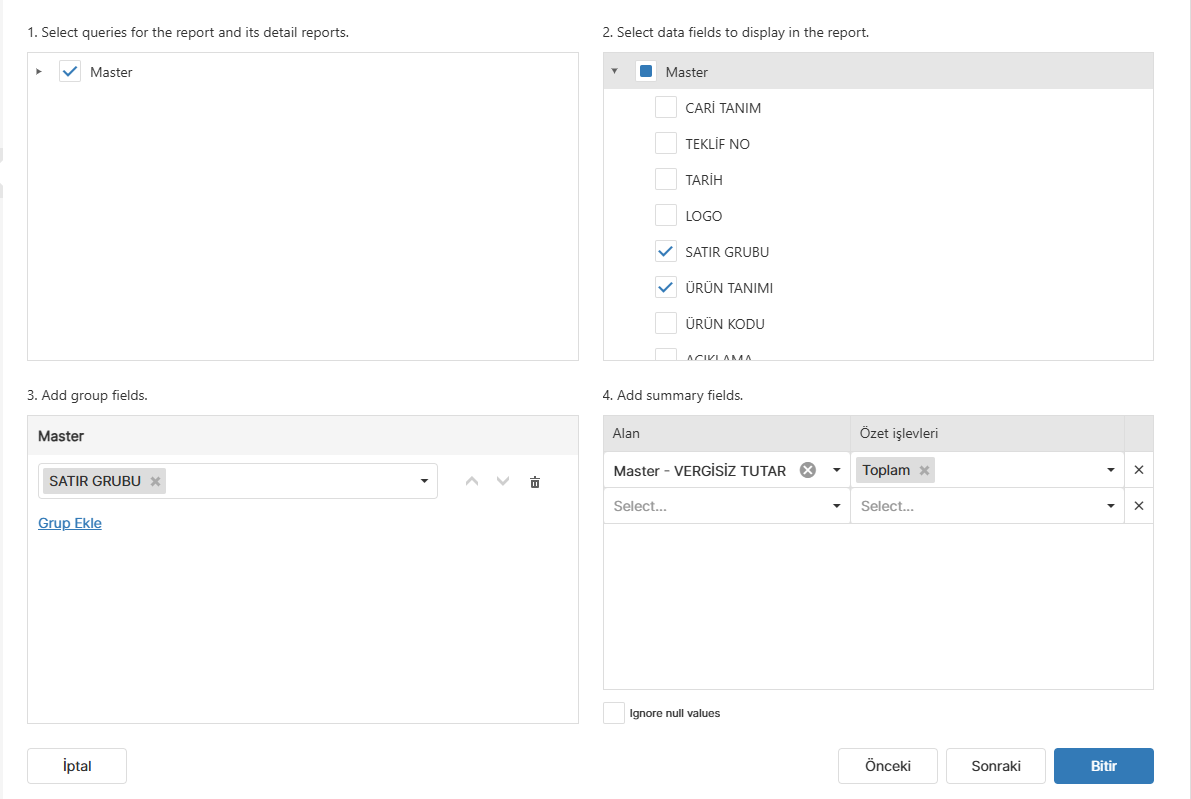The height and width of the screenshot is (799, 1191).
Task: Clear the Master - VERGİSİZ TUTAR field selection
Action: click(x=808, y=470)
